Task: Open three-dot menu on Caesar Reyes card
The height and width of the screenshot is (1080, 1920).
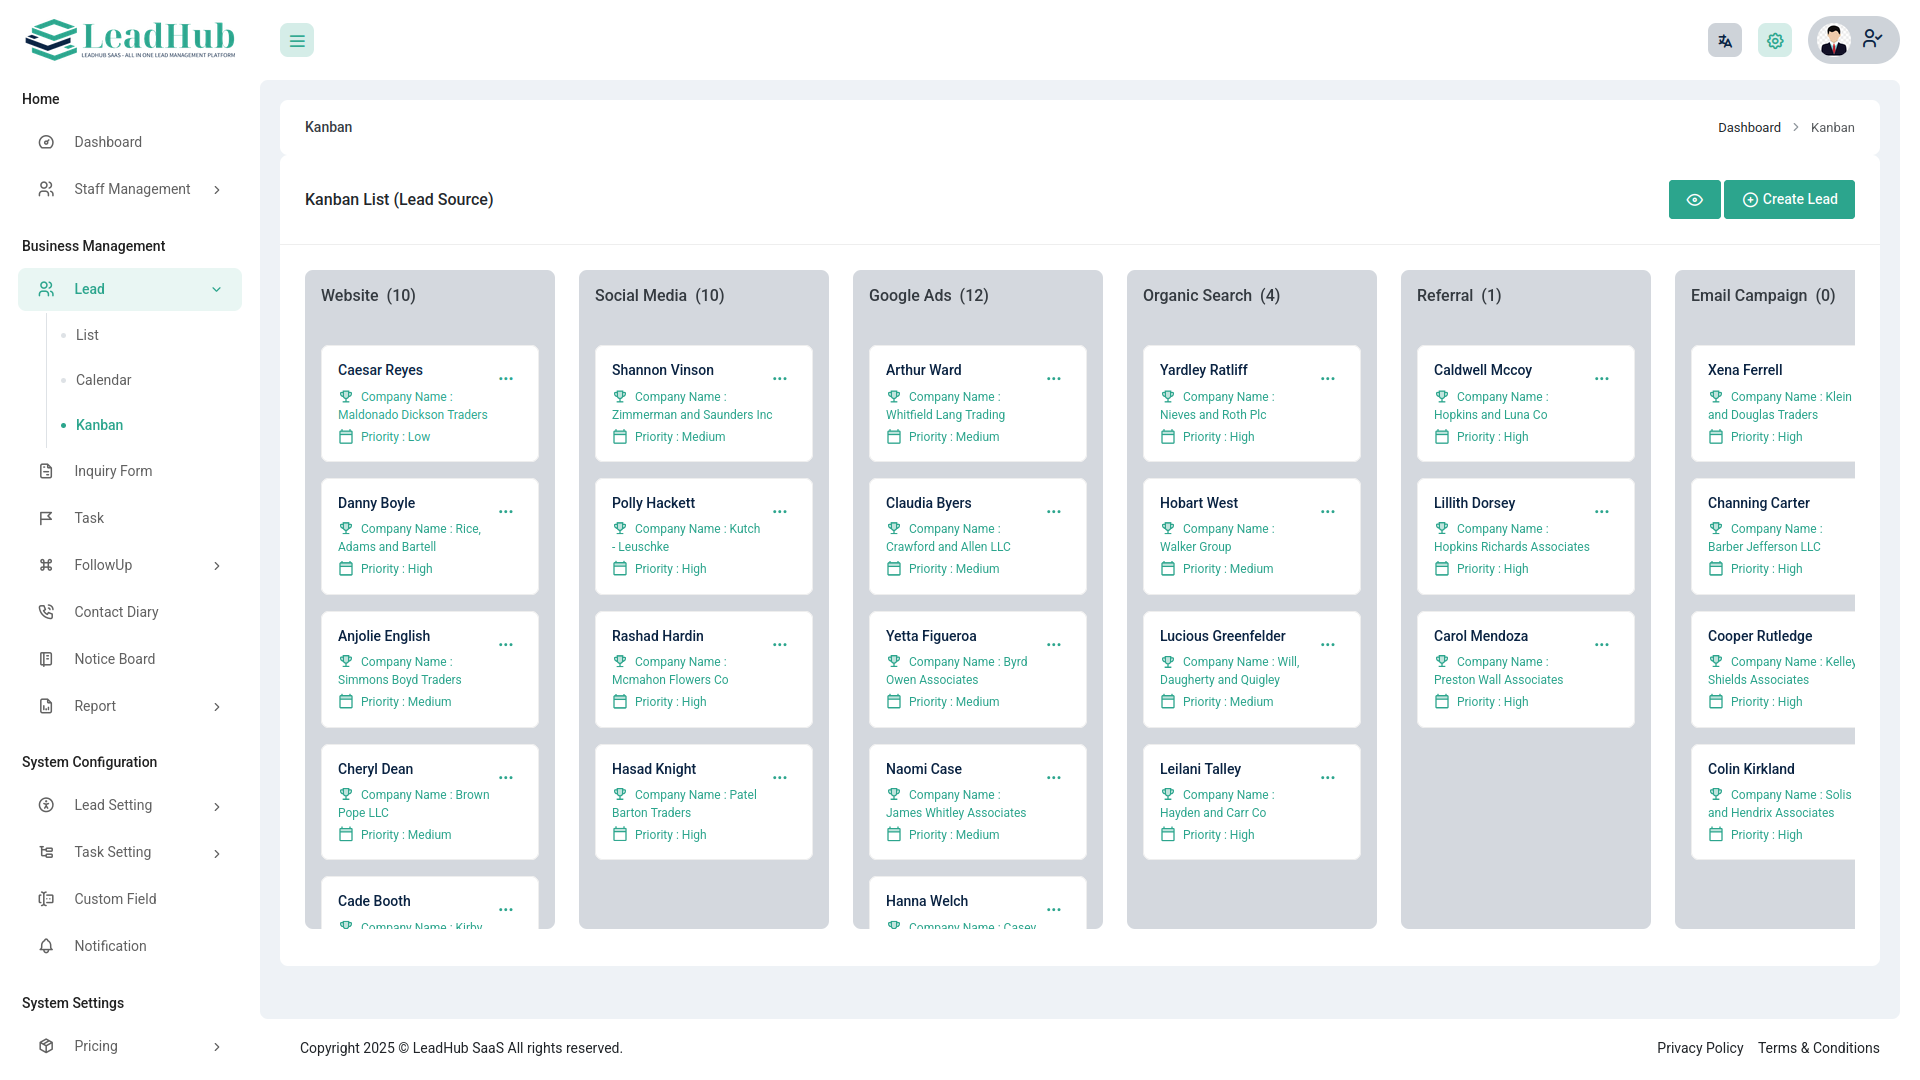Action: (506, 379)
